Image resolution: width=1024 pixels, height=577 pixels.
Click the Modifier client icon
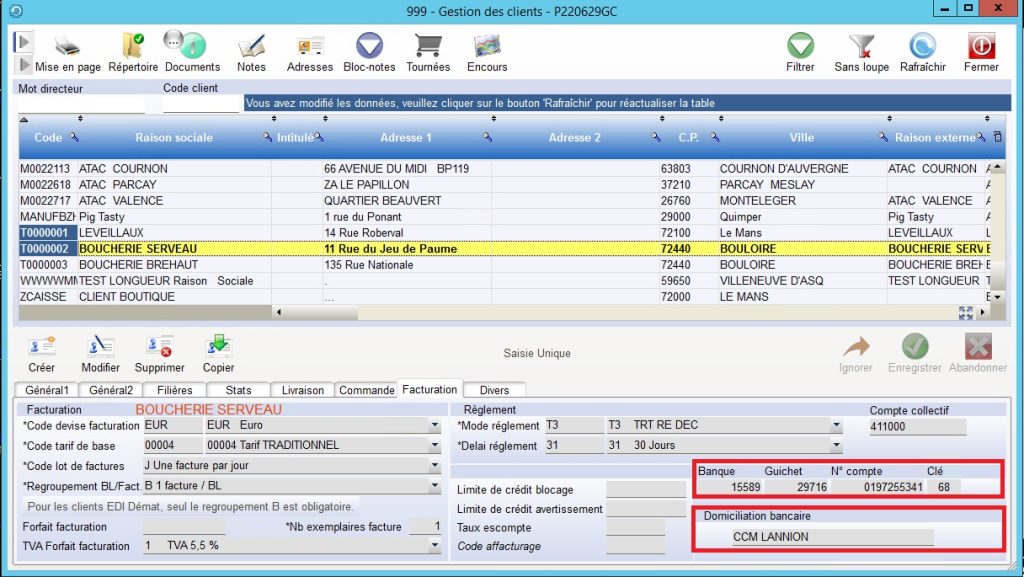point(100,347)
